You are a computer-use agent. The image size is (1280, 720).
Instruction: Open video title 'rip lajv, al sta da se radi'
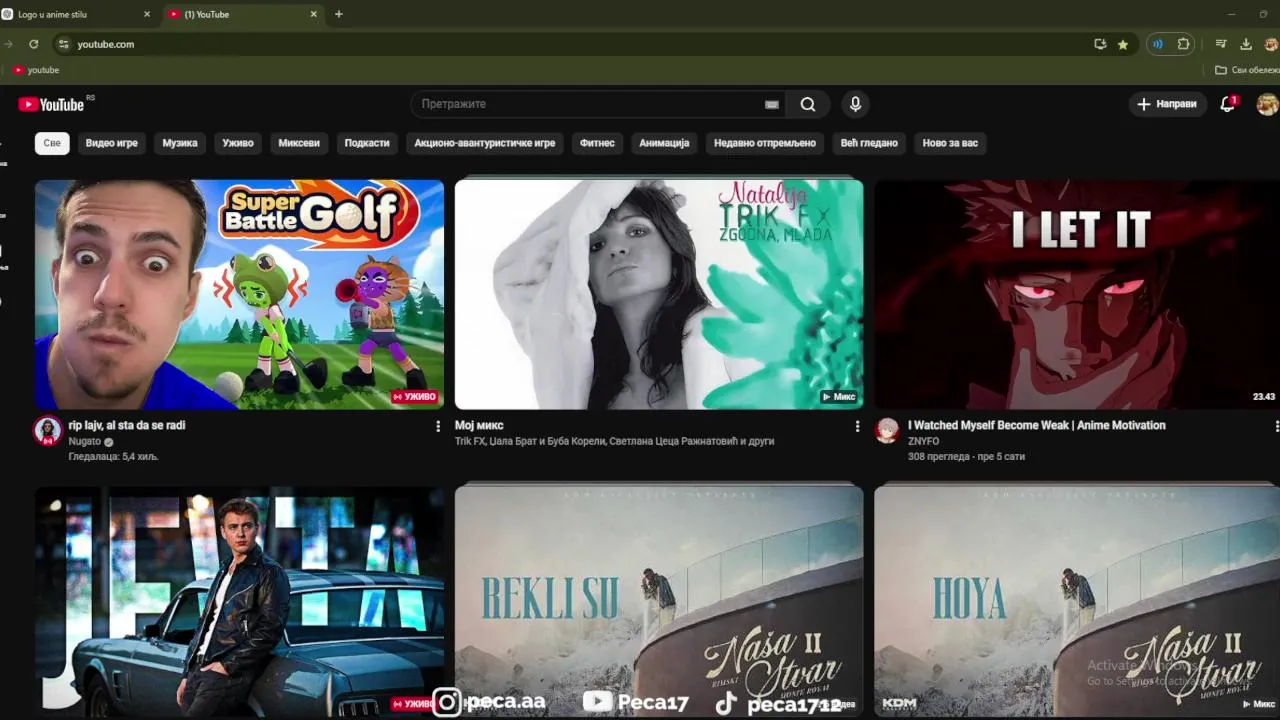(127, 425)
